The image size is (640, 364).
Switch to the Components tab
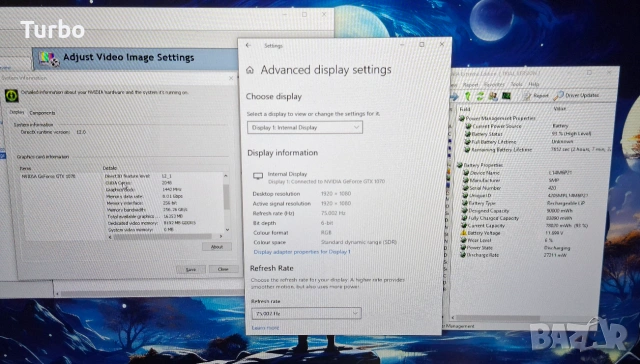click(42, 113)
